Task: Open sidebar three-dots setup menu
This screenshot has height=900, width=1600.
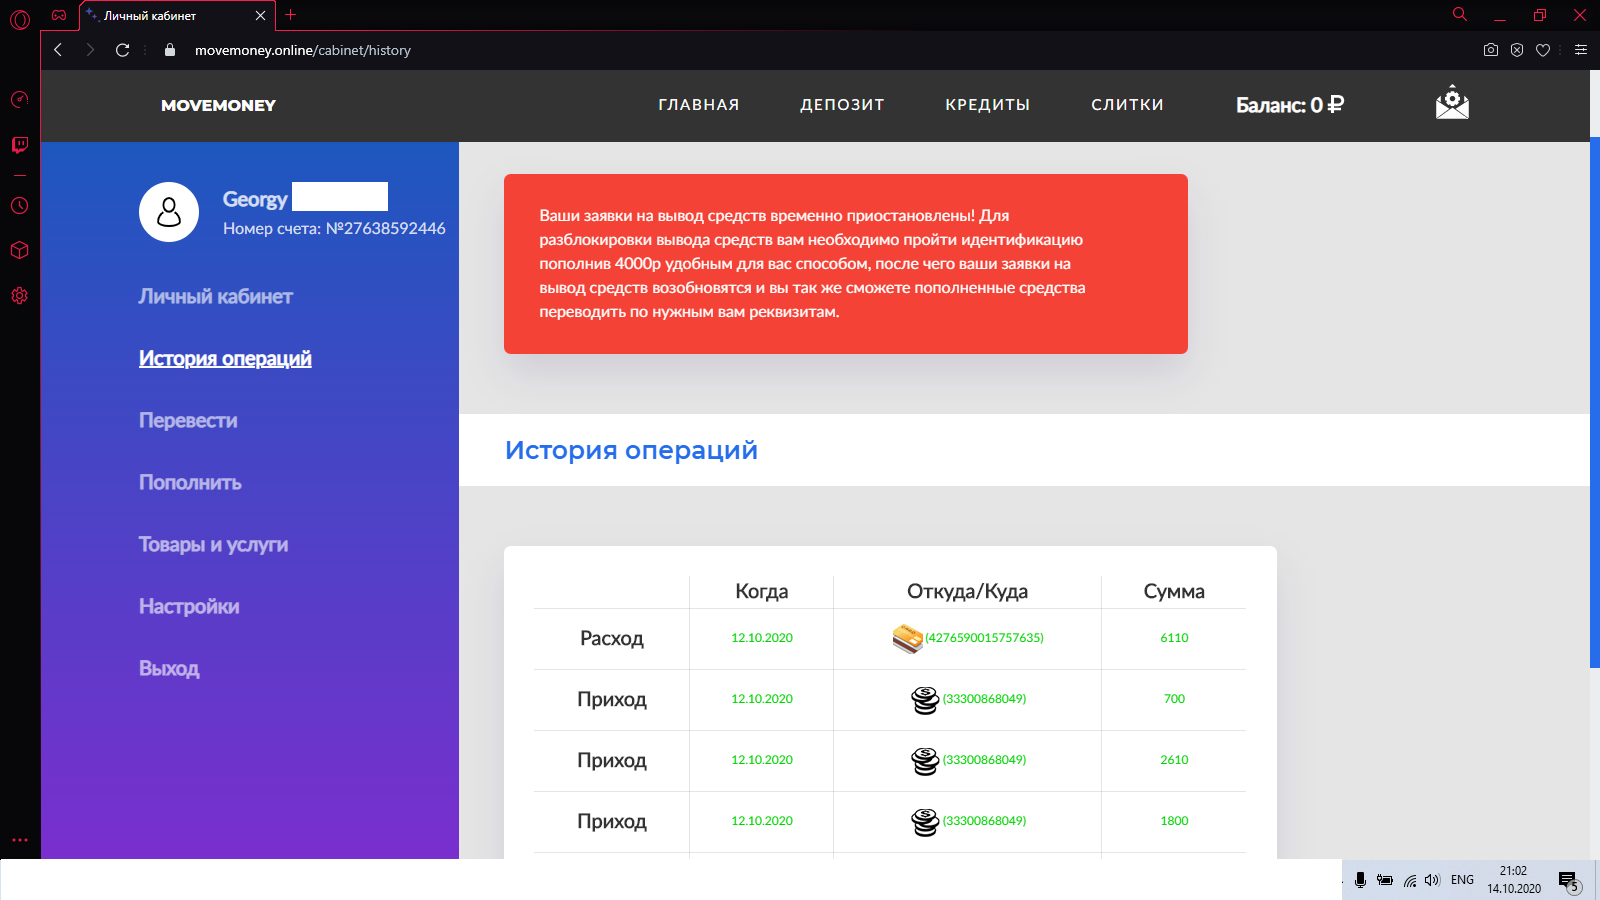Action: (x=20, y=840)
